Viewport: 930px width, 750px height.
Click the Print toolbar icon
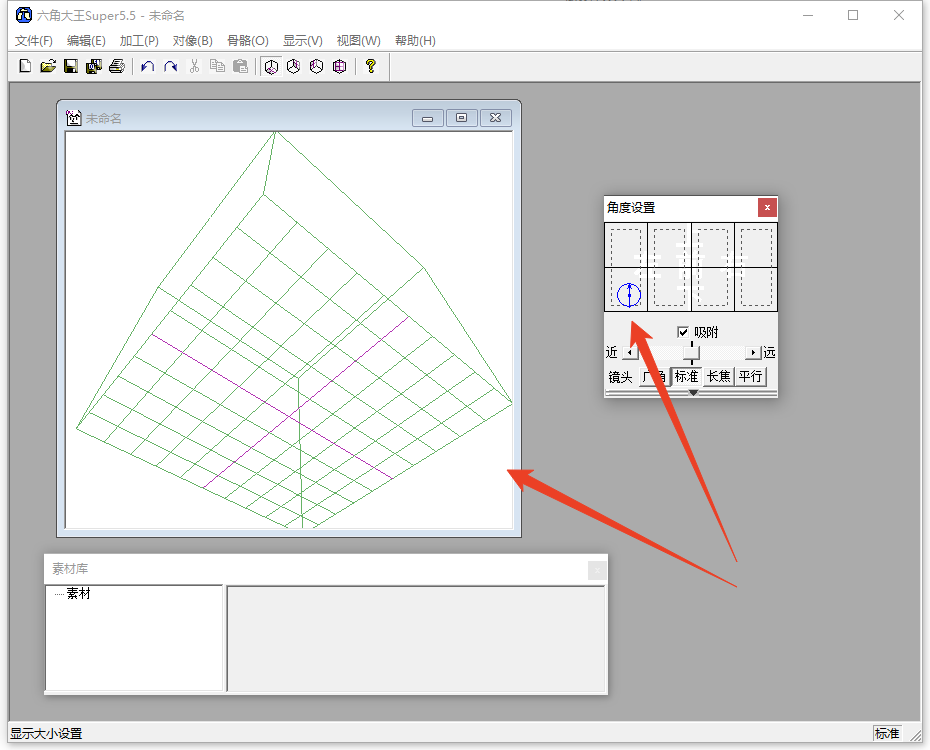point(117,67)
